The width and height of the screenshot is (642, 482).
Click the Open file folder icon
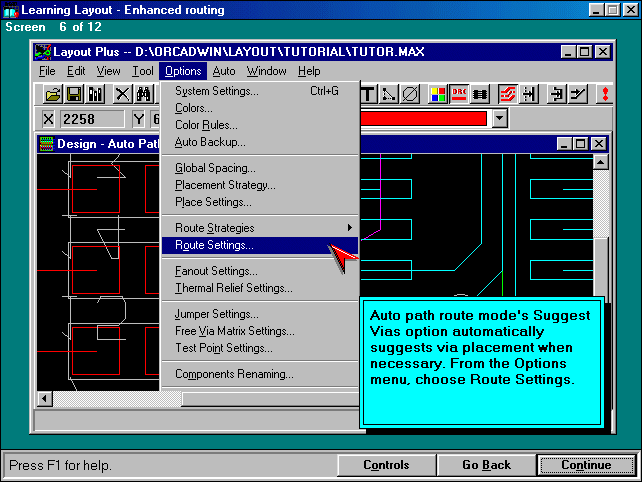[x=54, y=94]
